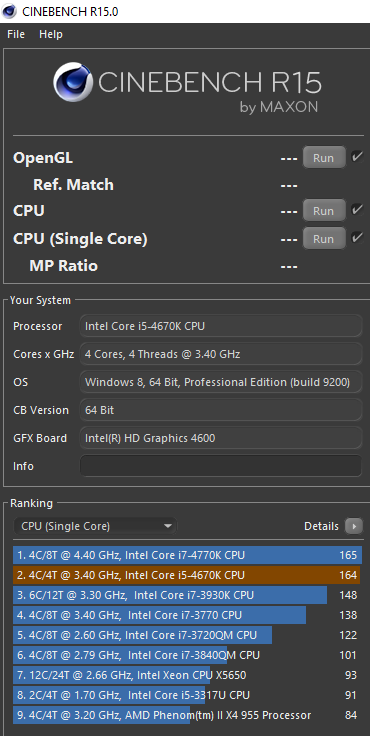This screenshot has width=370, height=736.
Task: Open the File menu
Action: pos(16,34)
